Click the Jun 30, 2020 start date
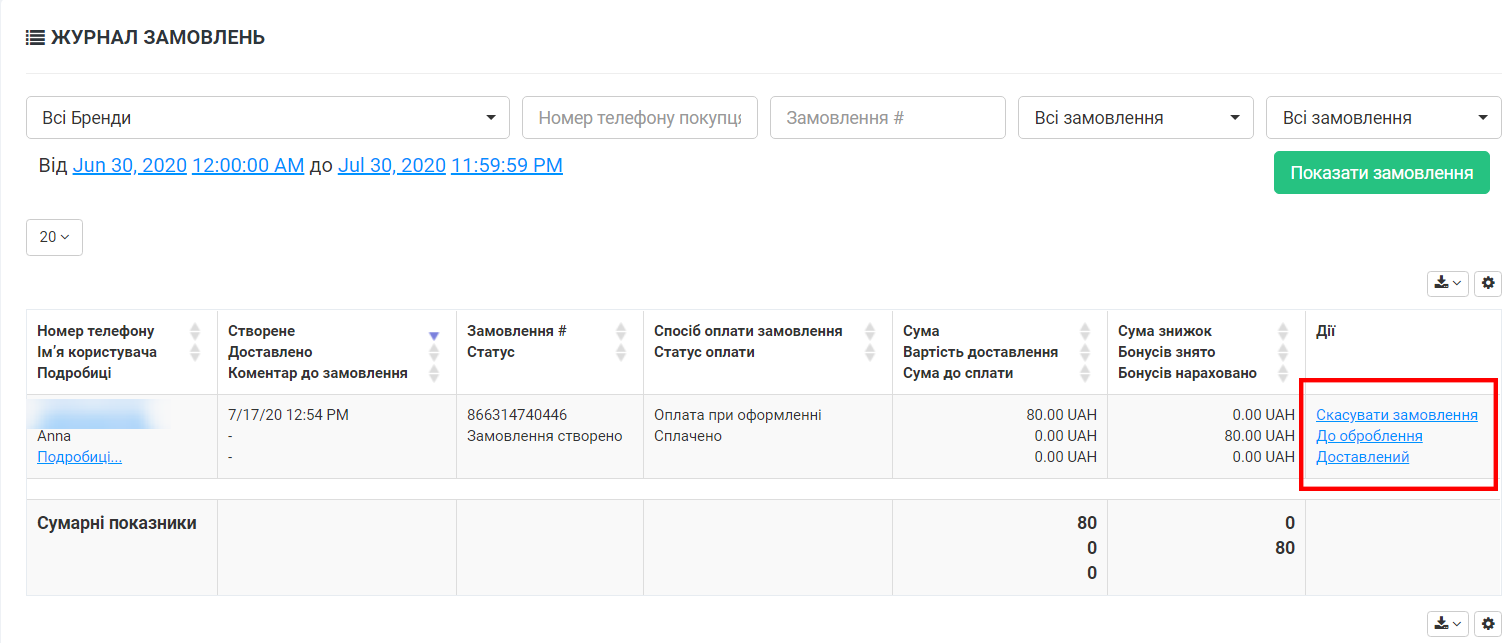This screenshot has height=643, width=1508. pos(130,166)
